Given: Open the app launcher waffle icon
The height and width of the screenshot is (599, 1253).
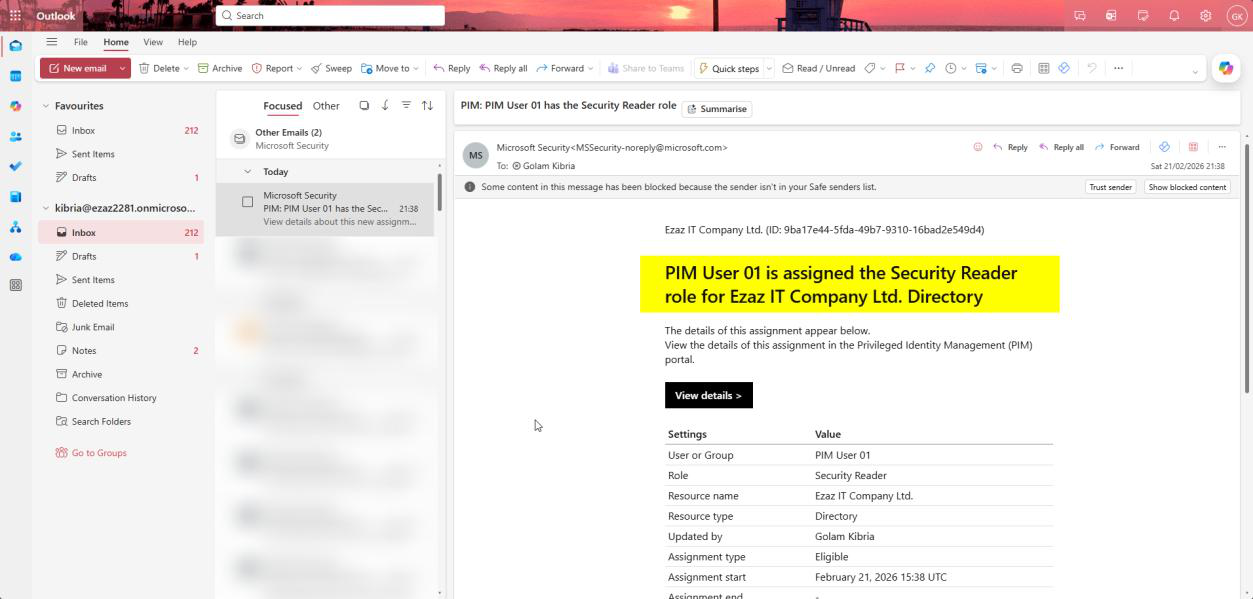Looking at the screenshot, I should coord(15,16).
